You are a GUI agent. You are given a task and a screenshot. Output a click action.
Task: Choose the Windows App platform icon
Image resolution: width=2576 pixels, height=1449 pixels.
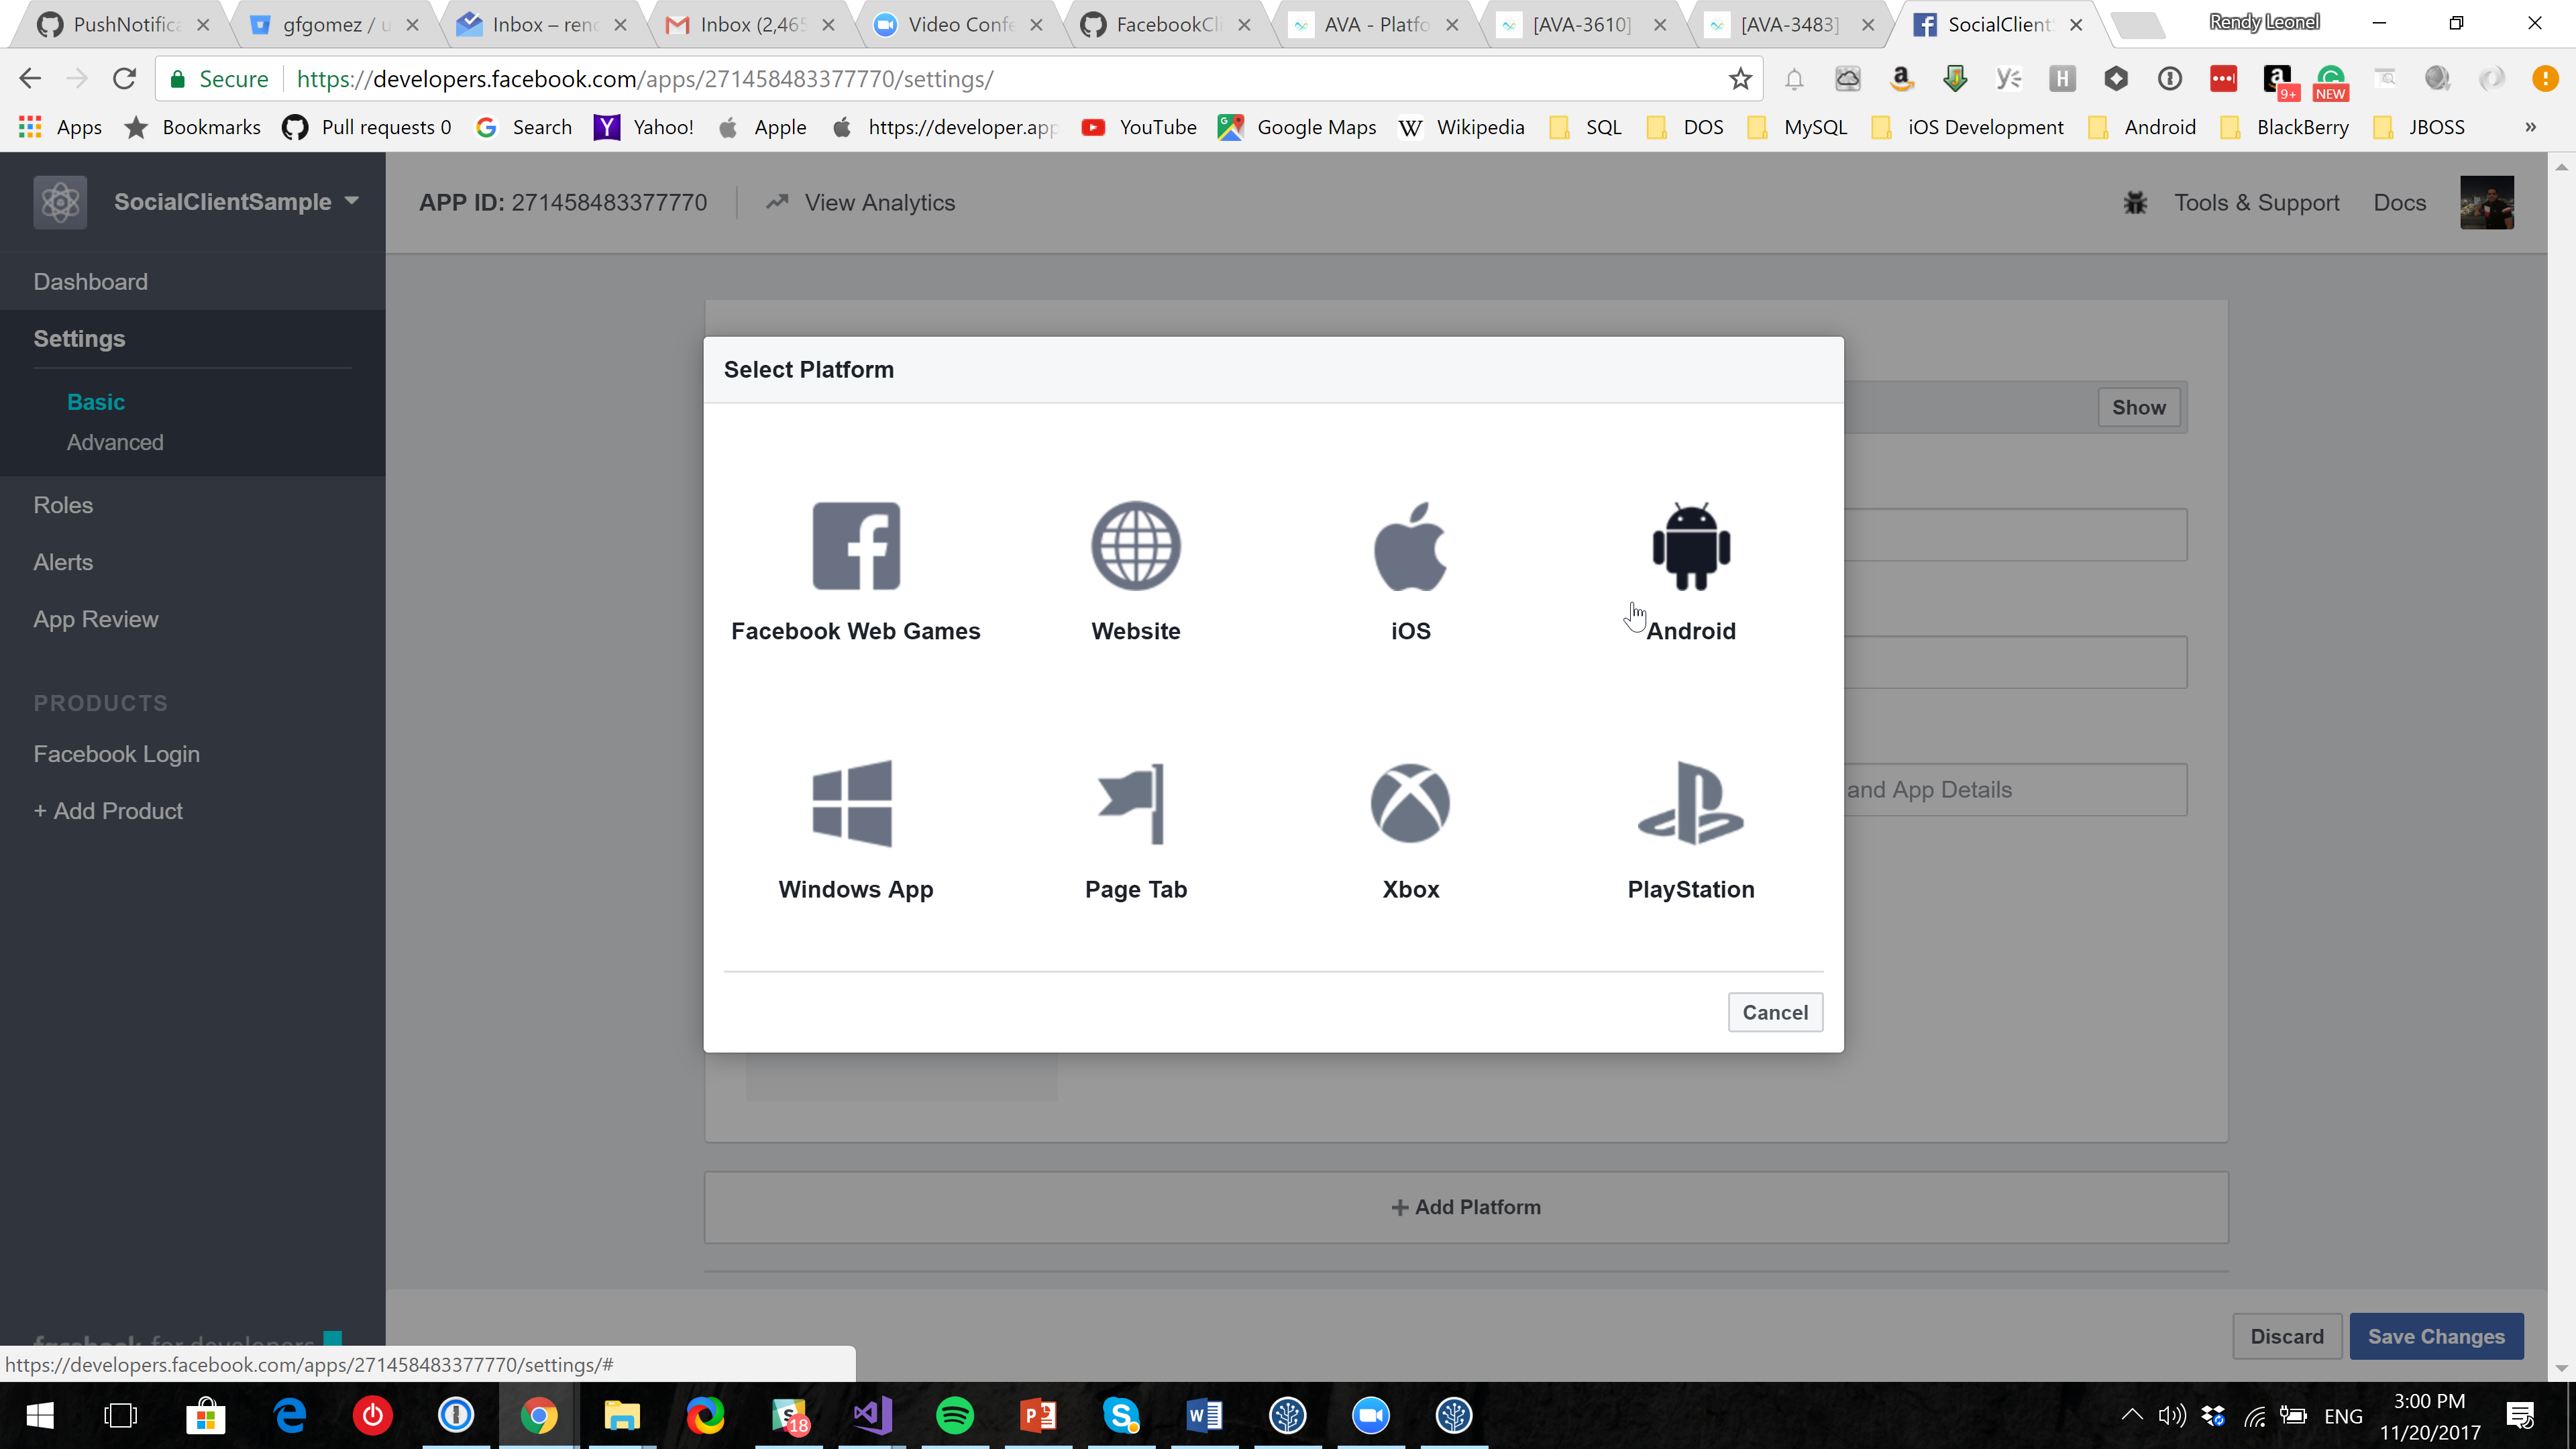click(853, 804)
